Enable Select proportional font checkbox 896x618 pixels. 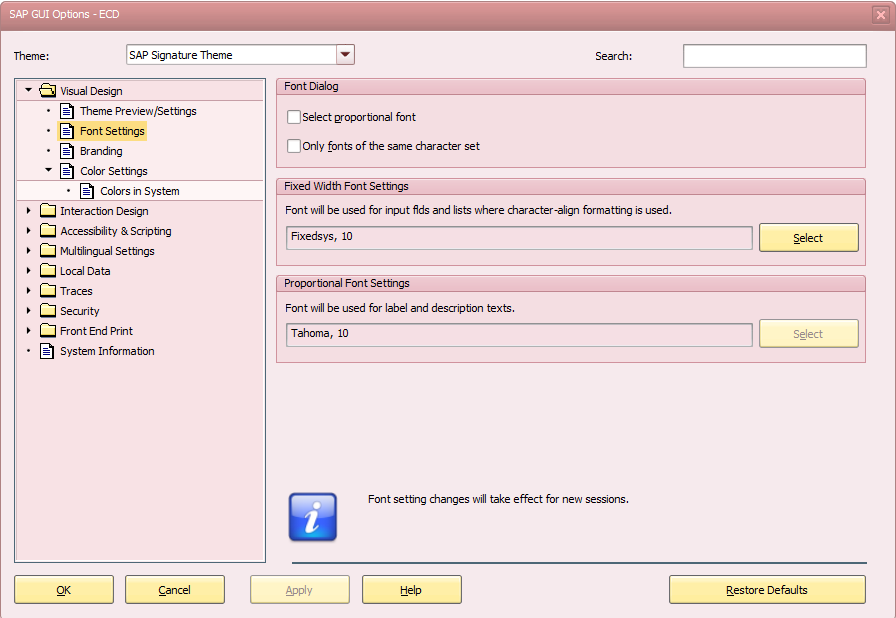point(294,117)
